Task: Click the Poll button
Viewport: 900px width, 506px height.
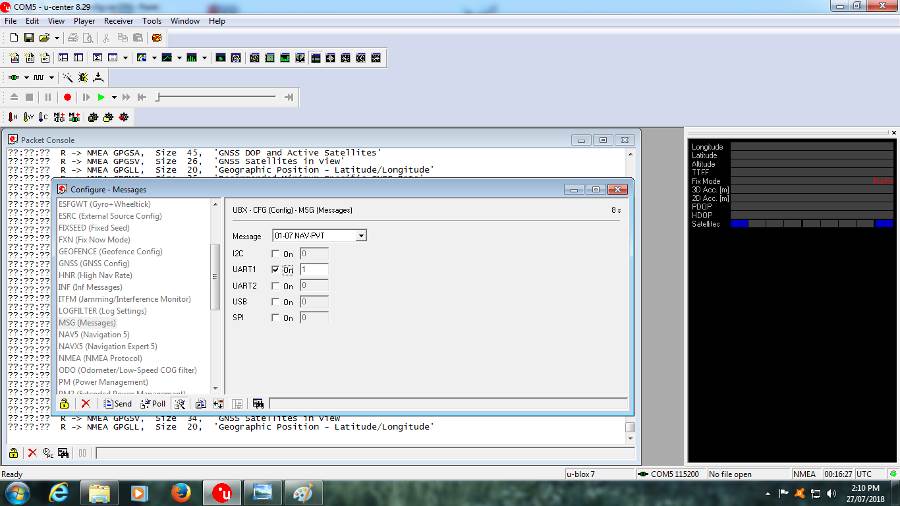Action: tap(153, 404)
